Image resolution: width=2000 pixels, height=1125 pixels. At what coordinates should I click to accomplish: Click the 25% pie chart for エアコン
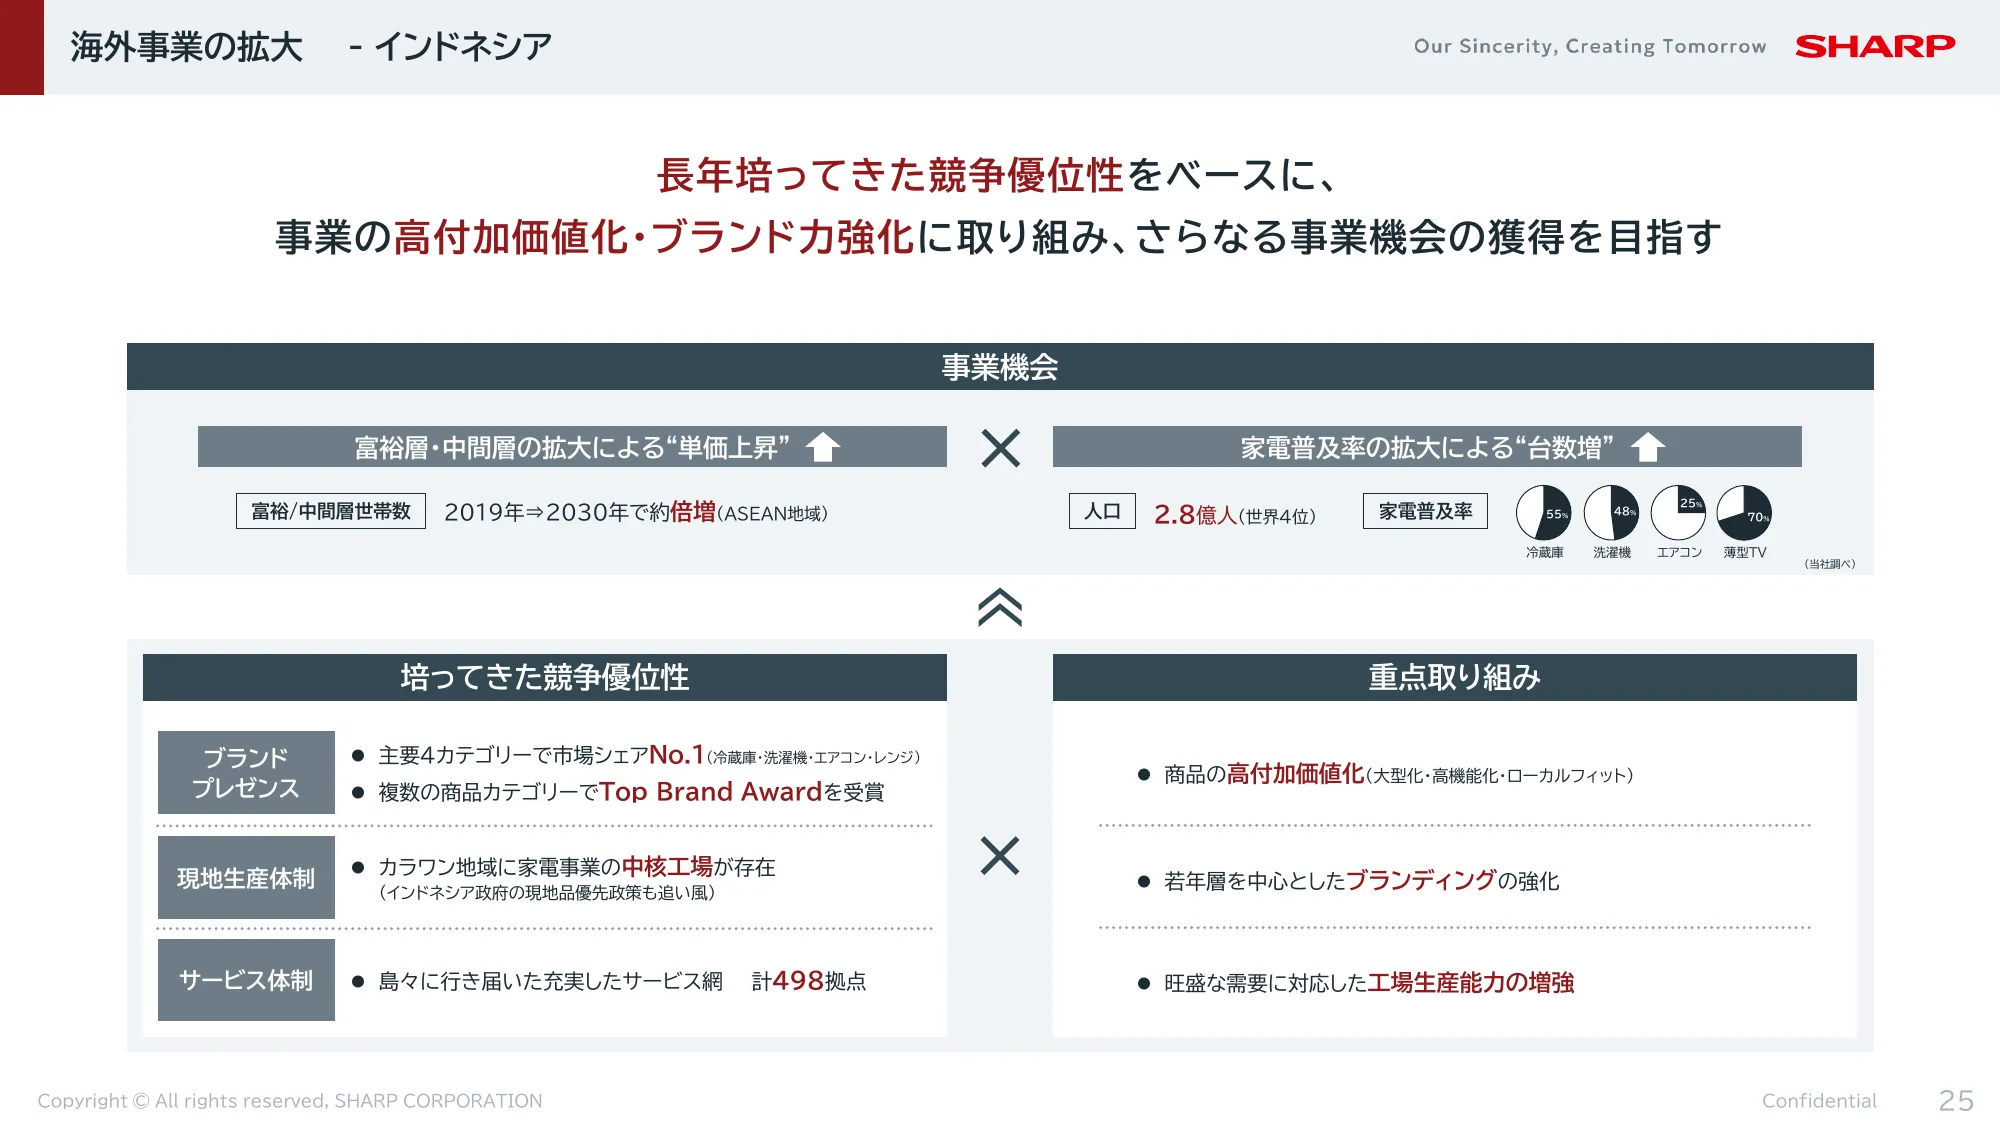point(1678,513)
